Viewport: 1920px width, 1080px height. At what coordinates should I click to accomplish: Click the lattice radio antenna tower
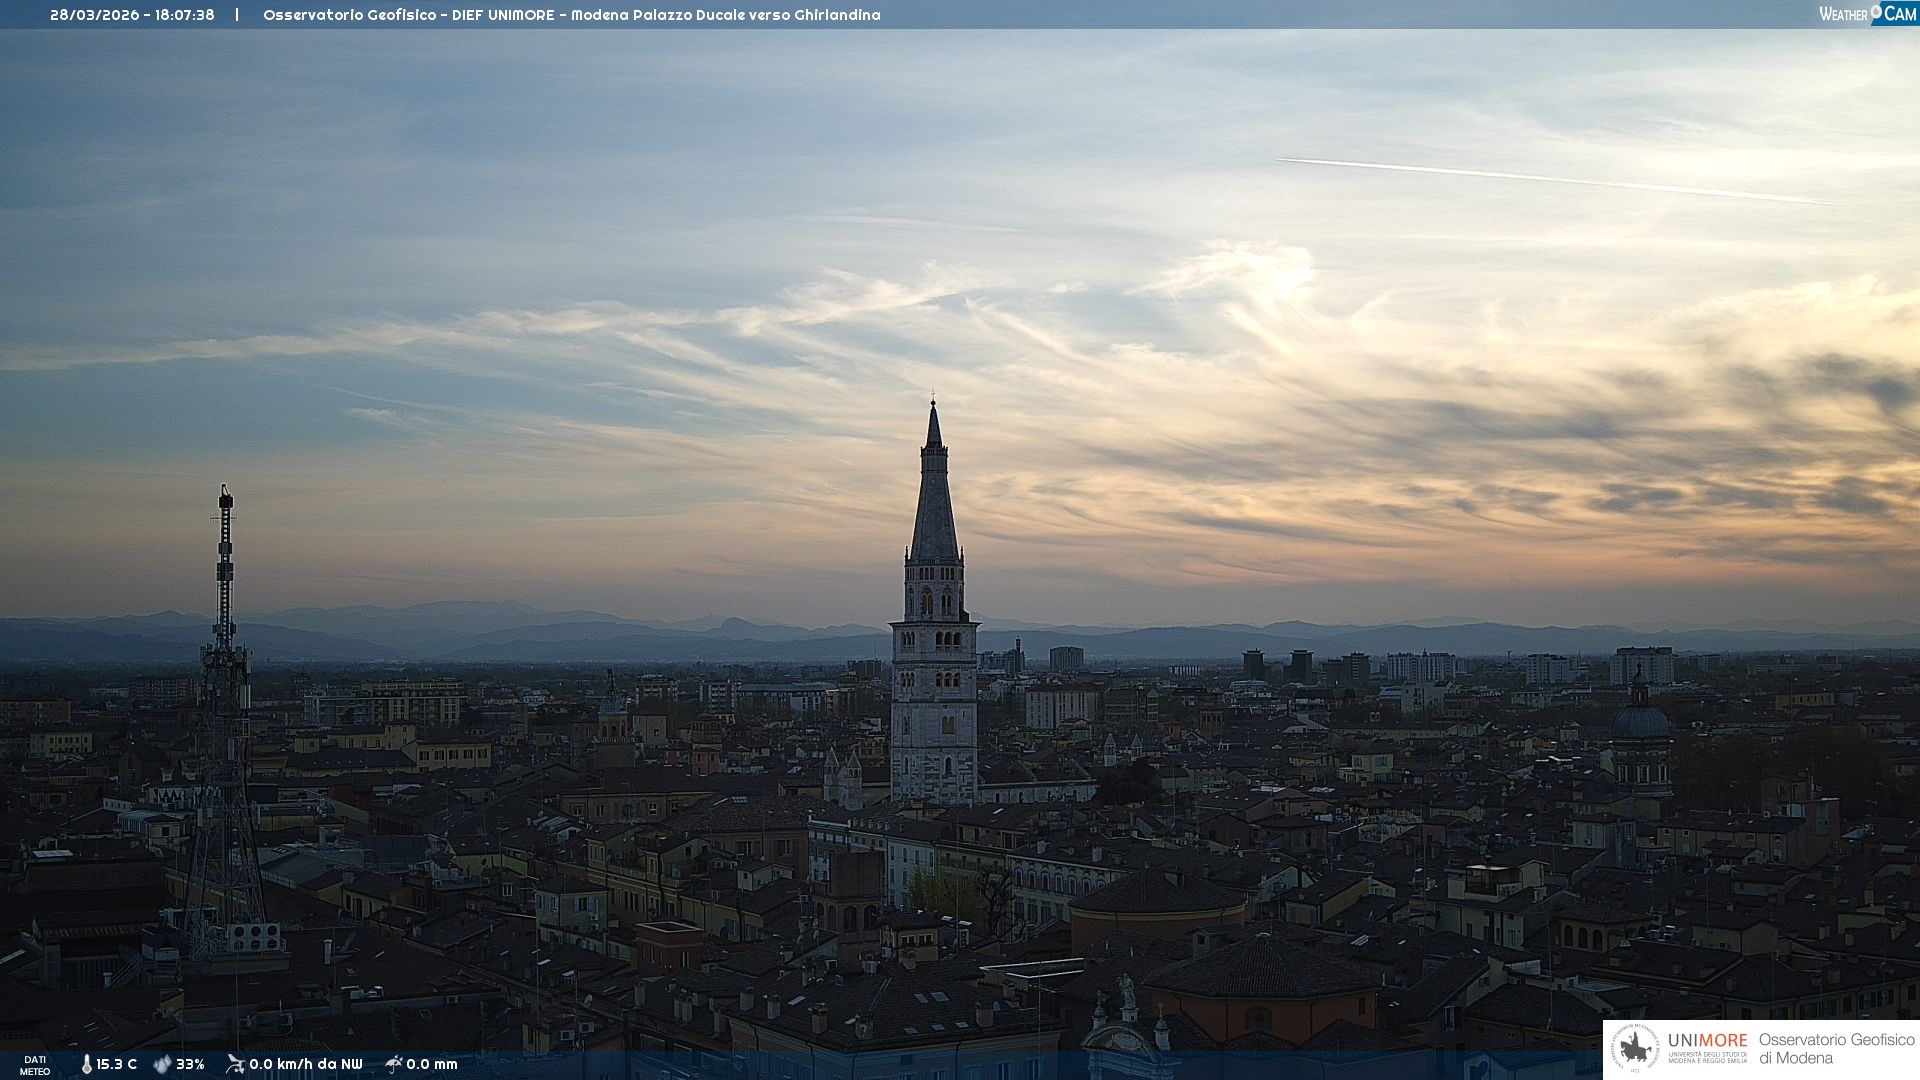(x=224, y=700)
